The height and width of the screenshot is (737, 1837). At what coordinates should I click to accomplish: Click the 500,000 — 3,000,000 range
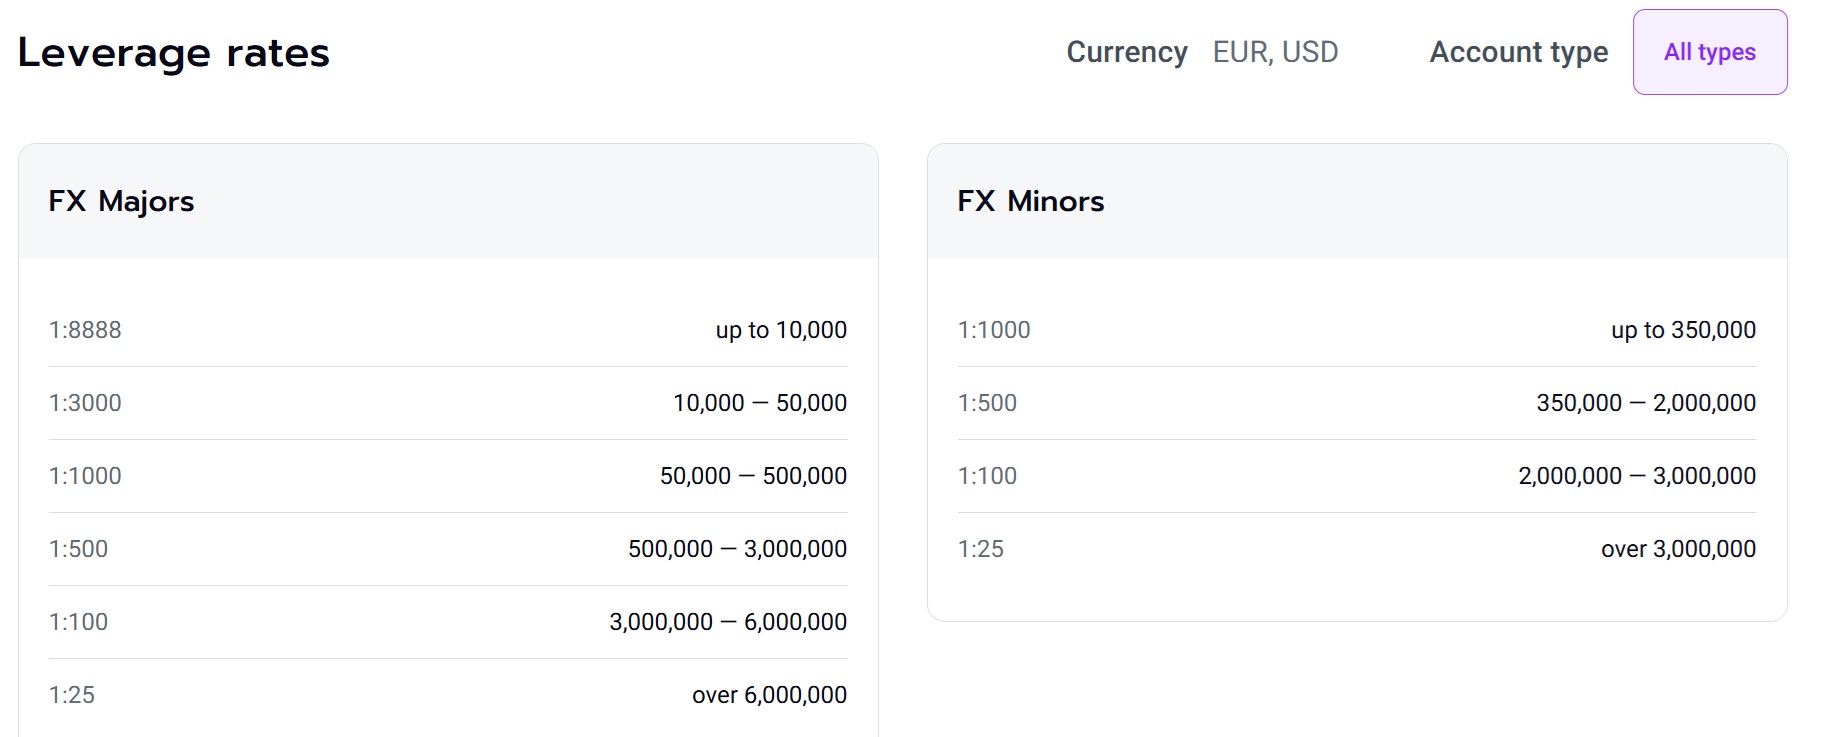[737, 549]
